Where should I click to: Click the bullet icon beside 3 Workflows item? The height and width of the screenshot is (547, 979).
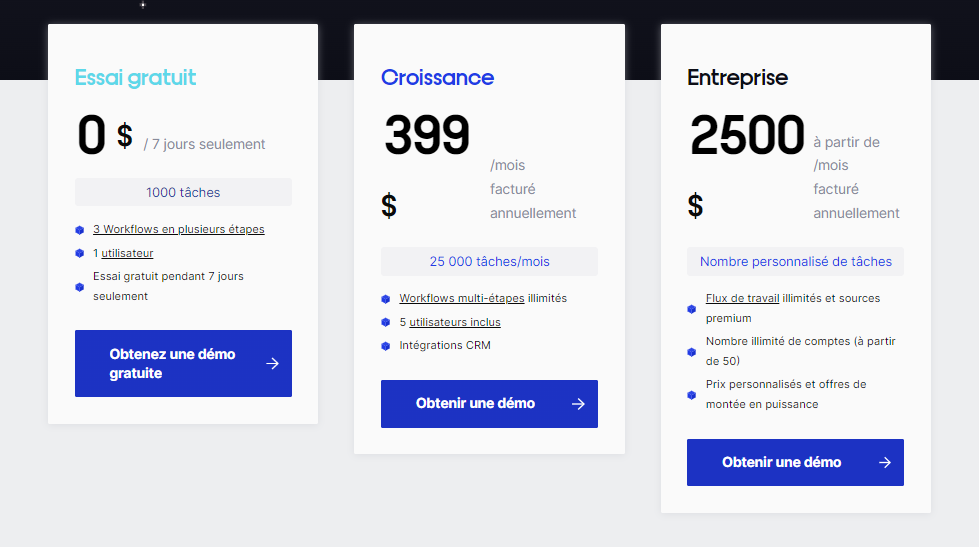pyautogui.click(x=79, y=230)
